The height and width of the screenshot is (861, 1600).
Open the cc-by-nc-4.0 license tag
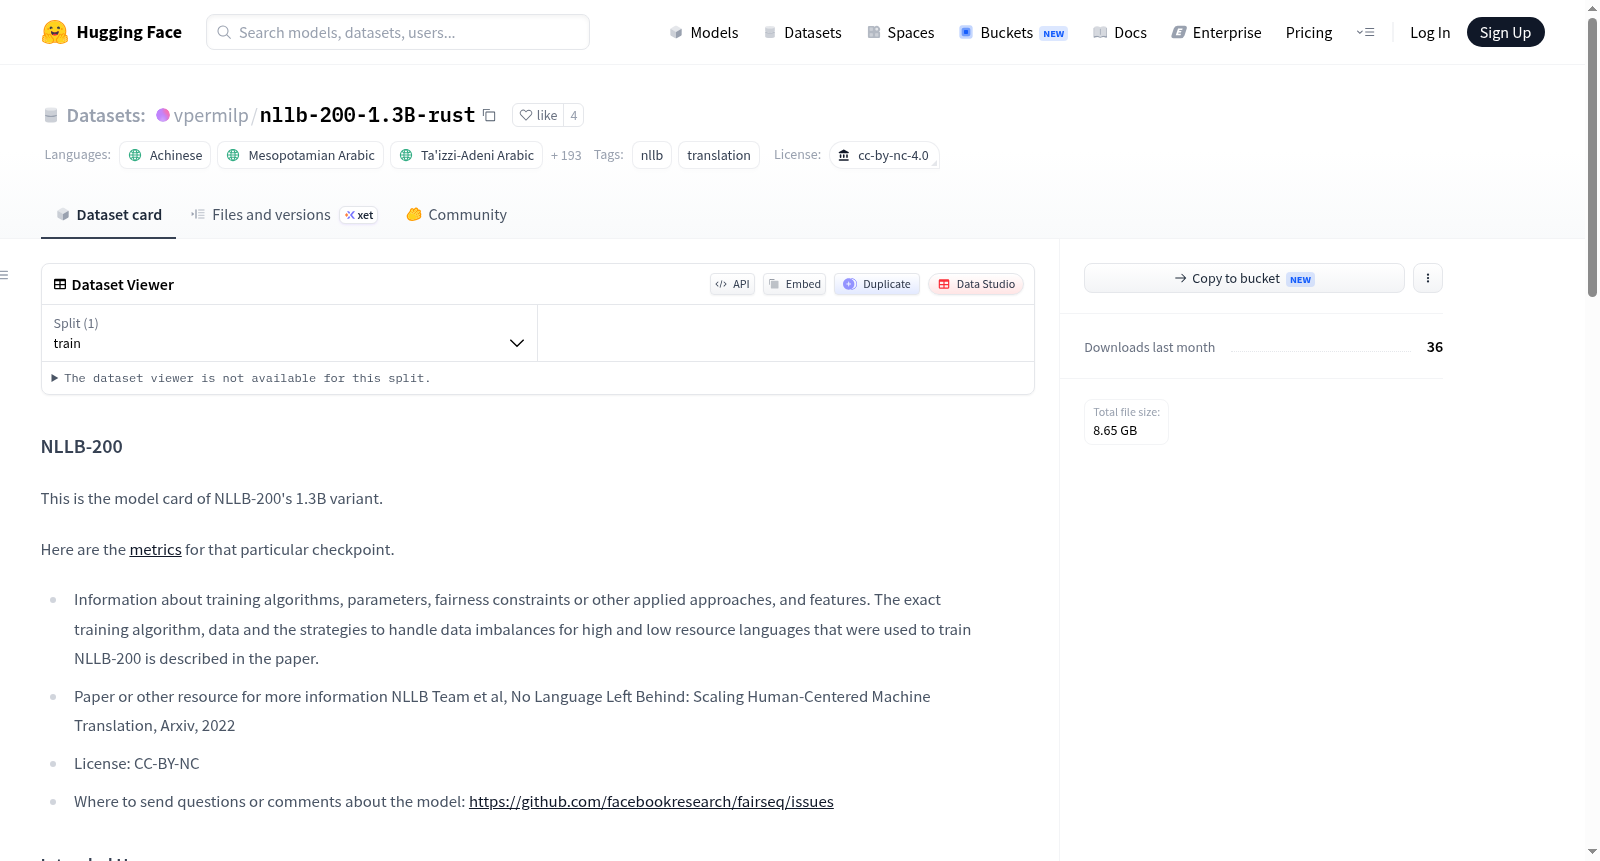pos(884,155)
